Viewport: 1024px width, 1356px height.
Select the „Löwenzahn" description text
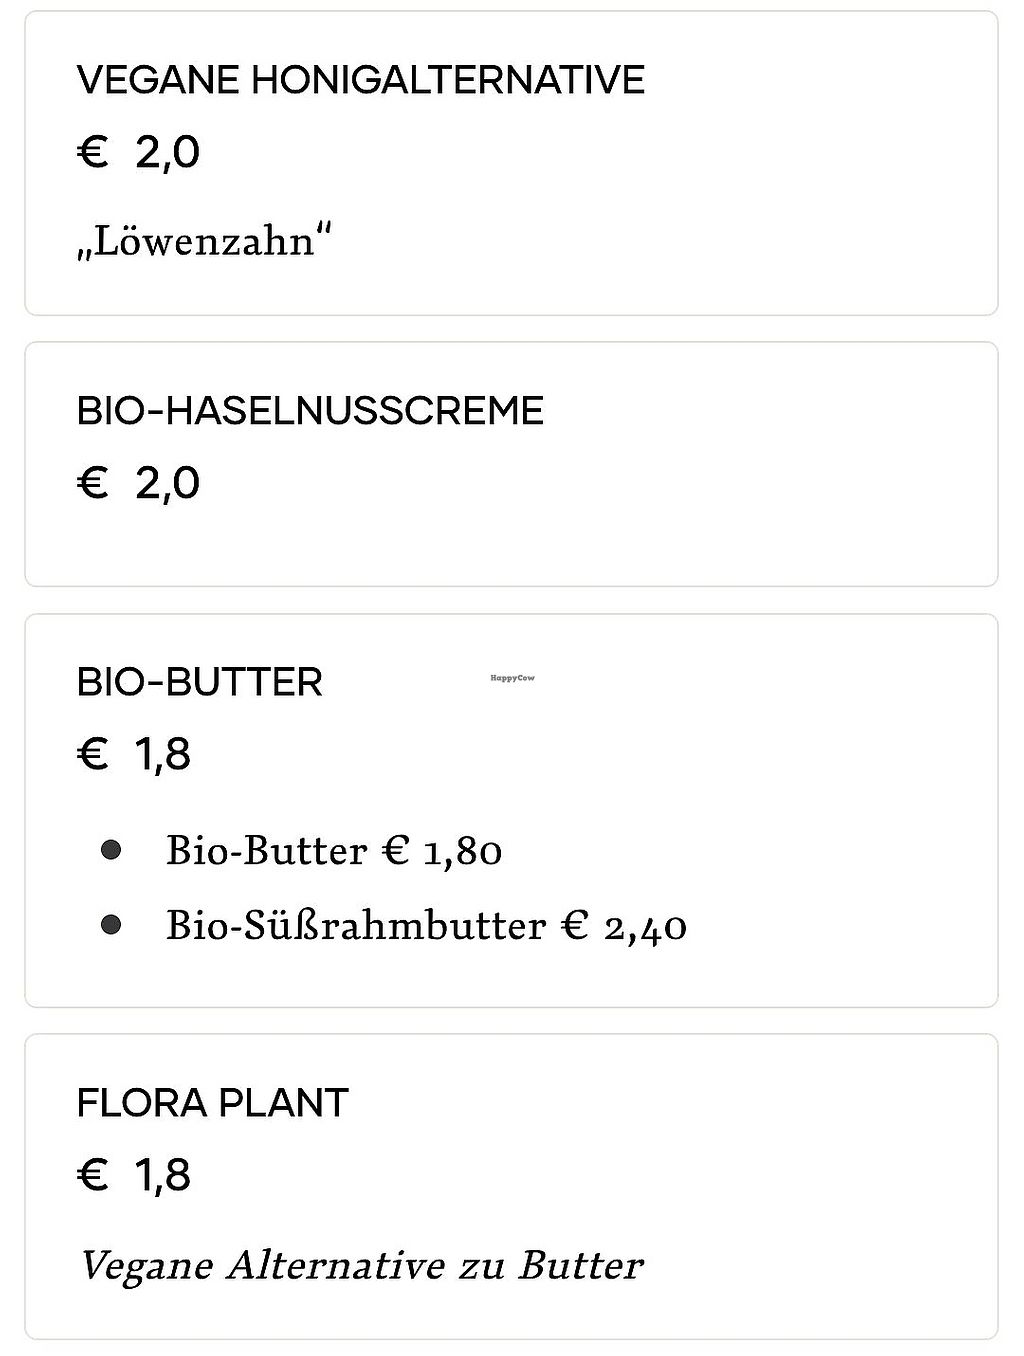[204, 241]
